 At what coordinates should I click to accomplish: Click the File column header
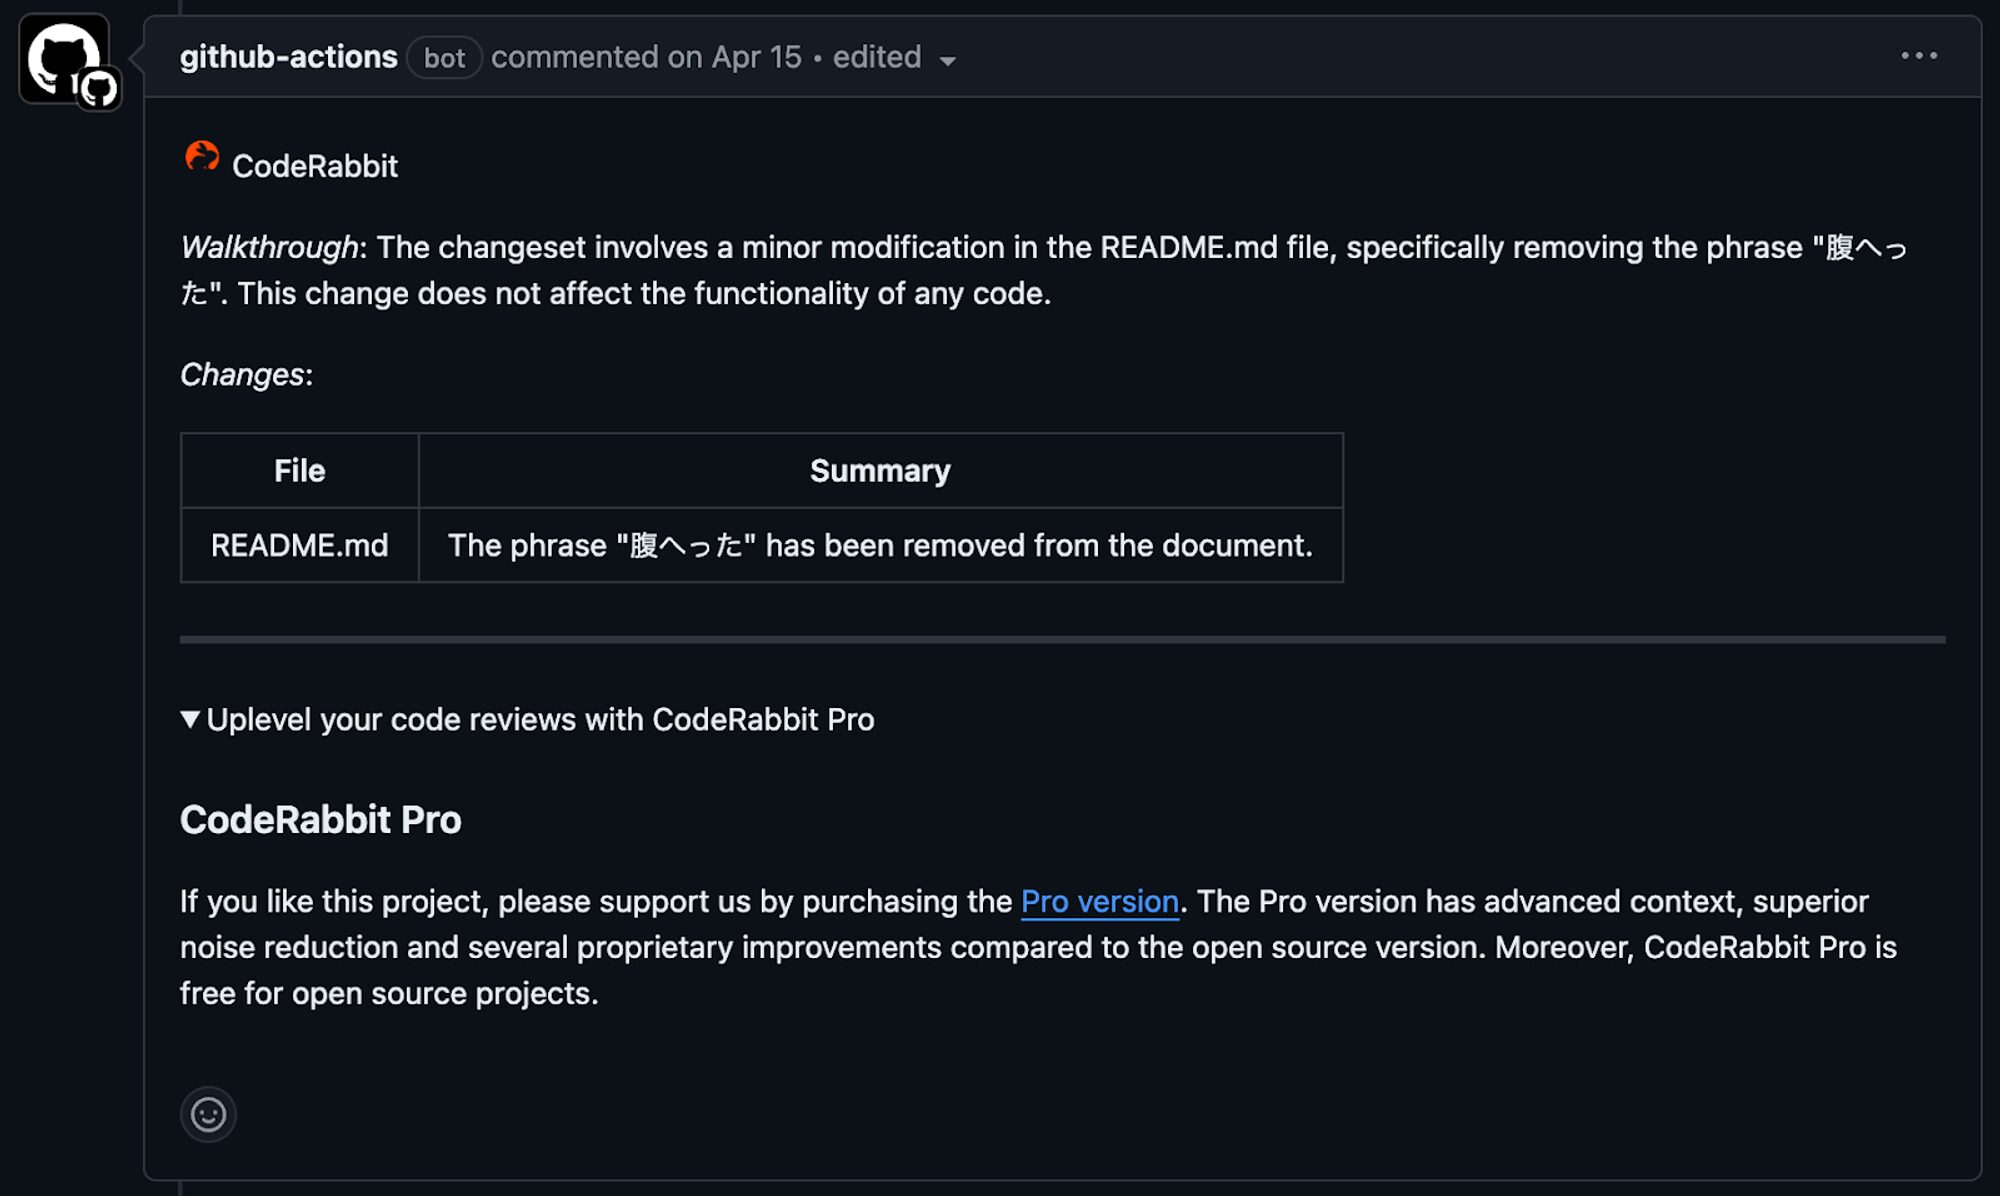tap(299, 470)
